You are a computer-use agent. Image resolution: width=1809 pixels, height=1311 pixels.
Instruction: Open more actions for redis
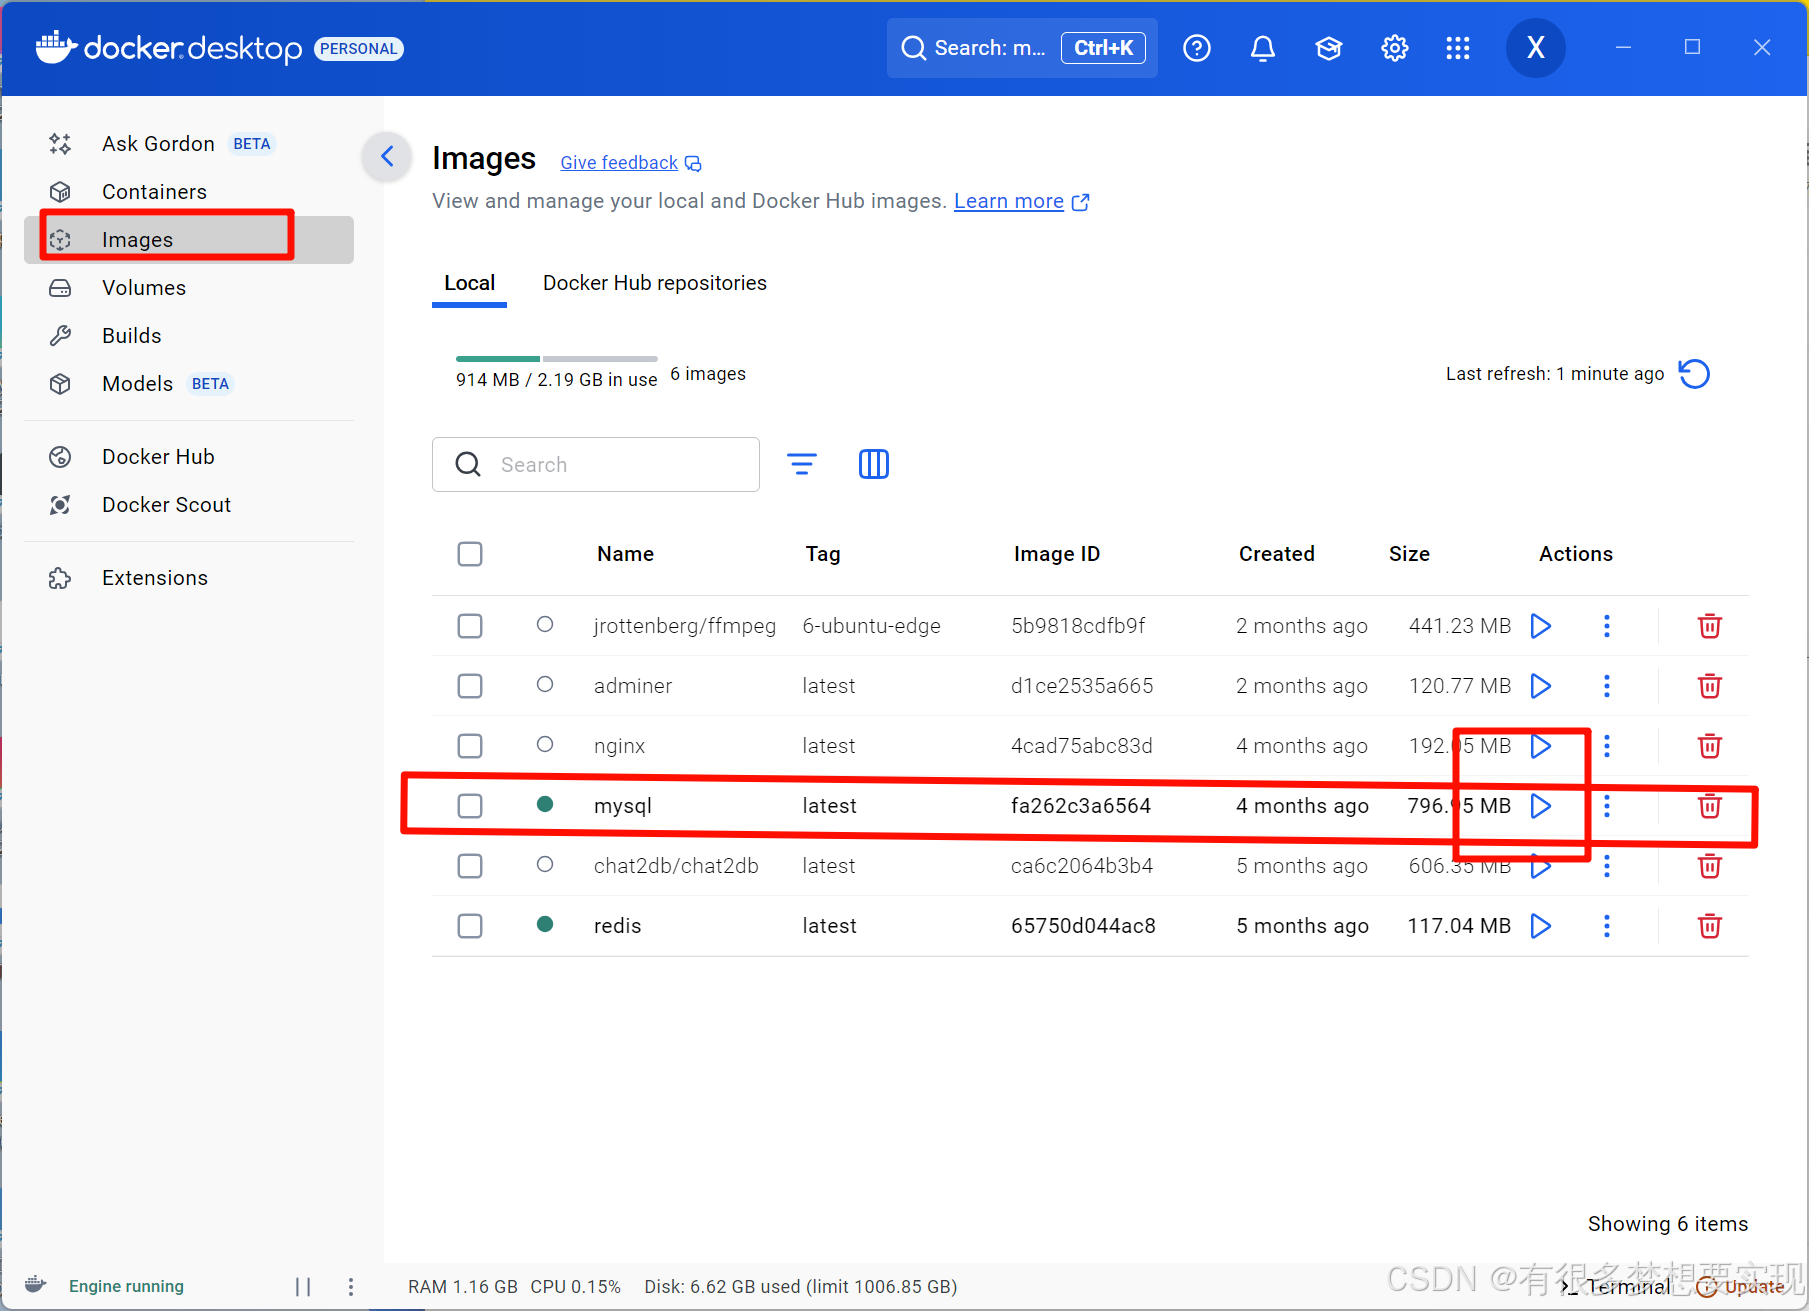pos(1606,926)
